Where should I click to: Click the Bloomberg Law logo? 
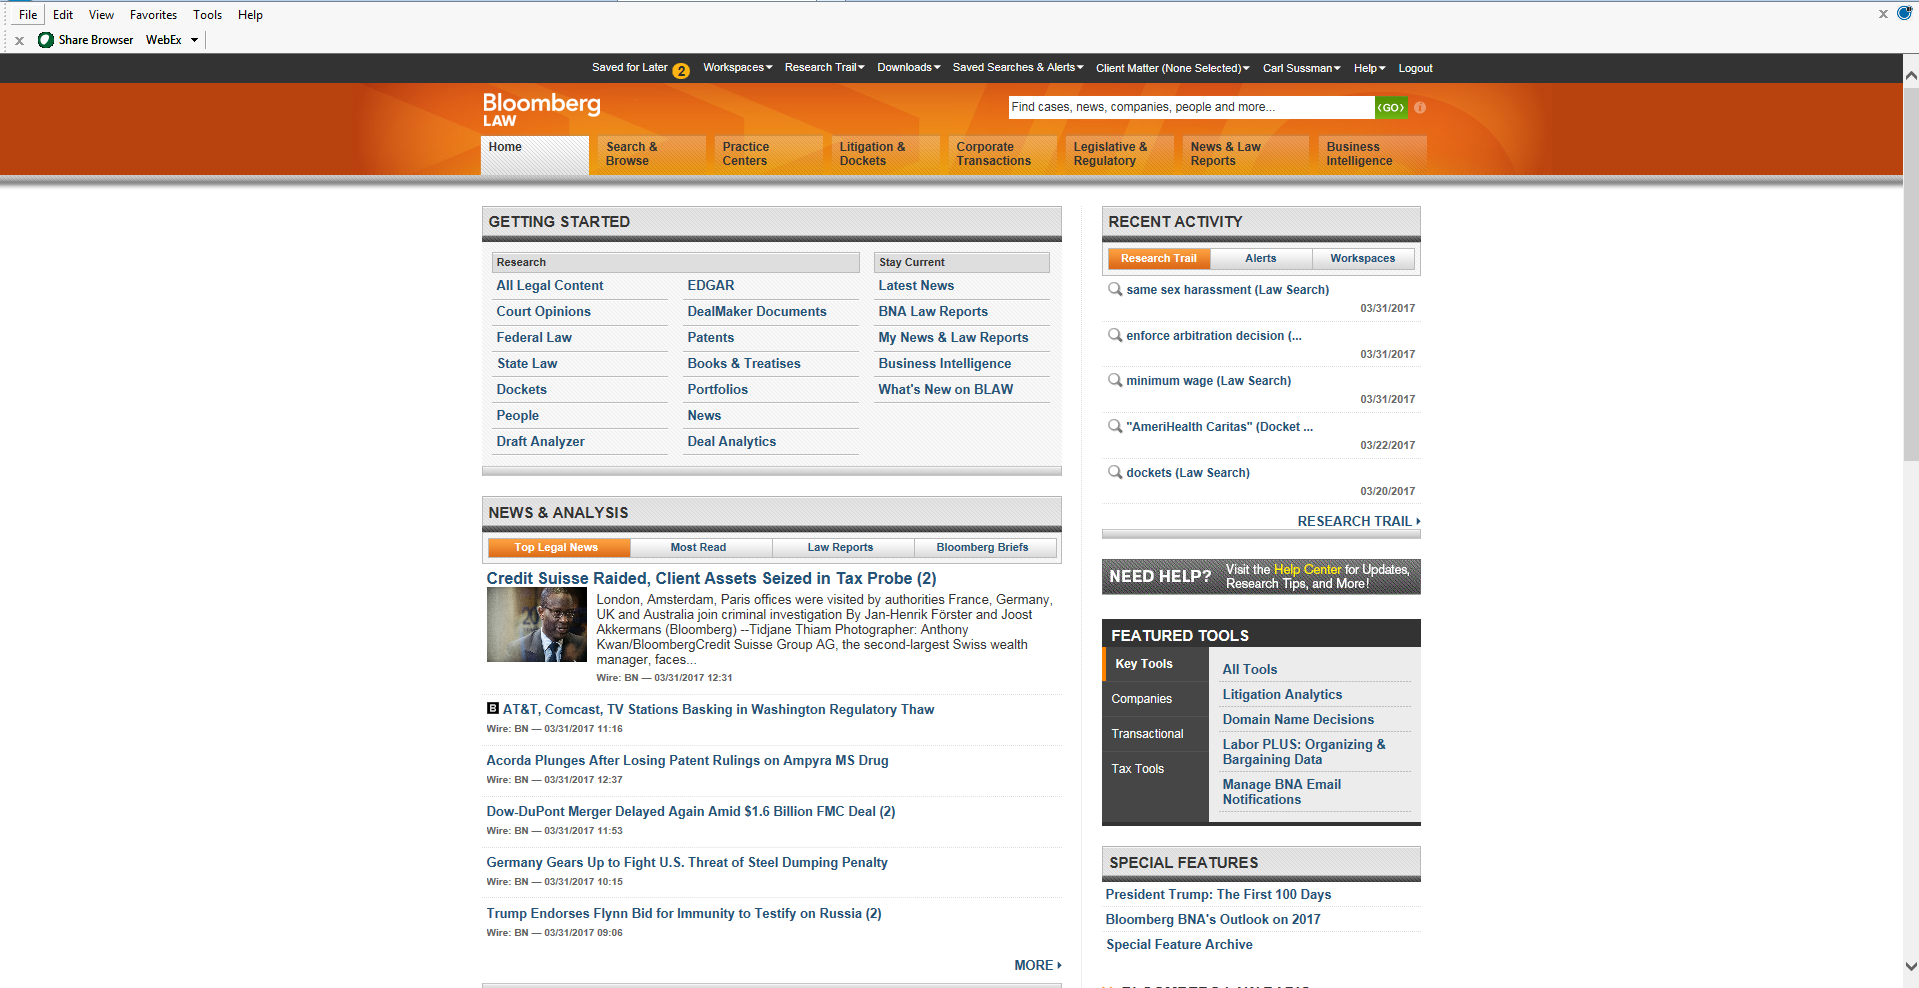[541, 110]
